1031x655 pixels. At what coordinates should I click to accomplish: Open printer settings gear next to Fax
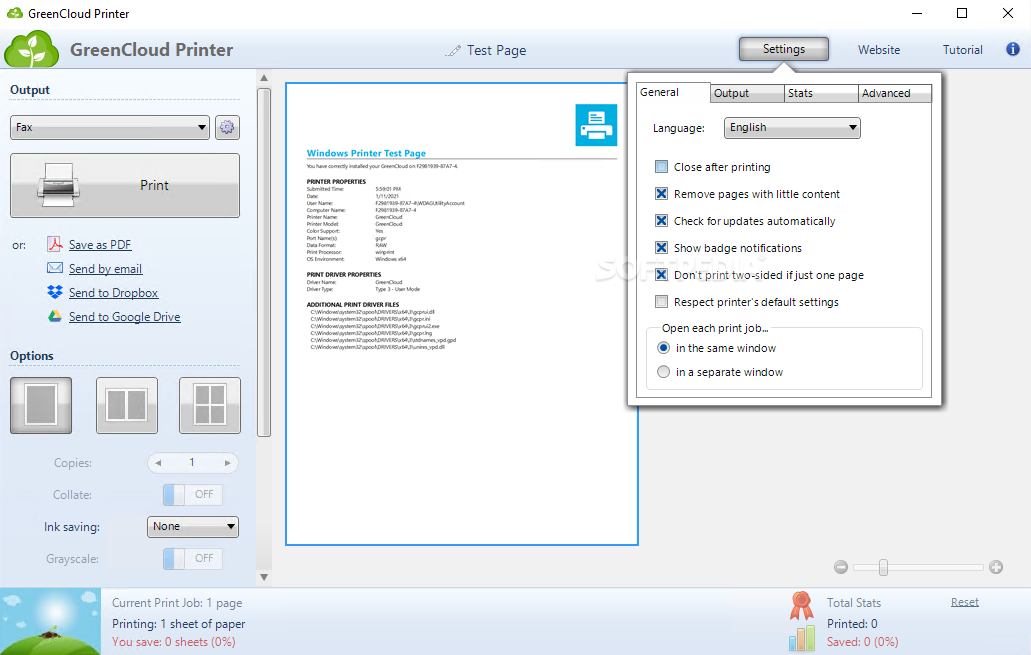click(227, 127)
